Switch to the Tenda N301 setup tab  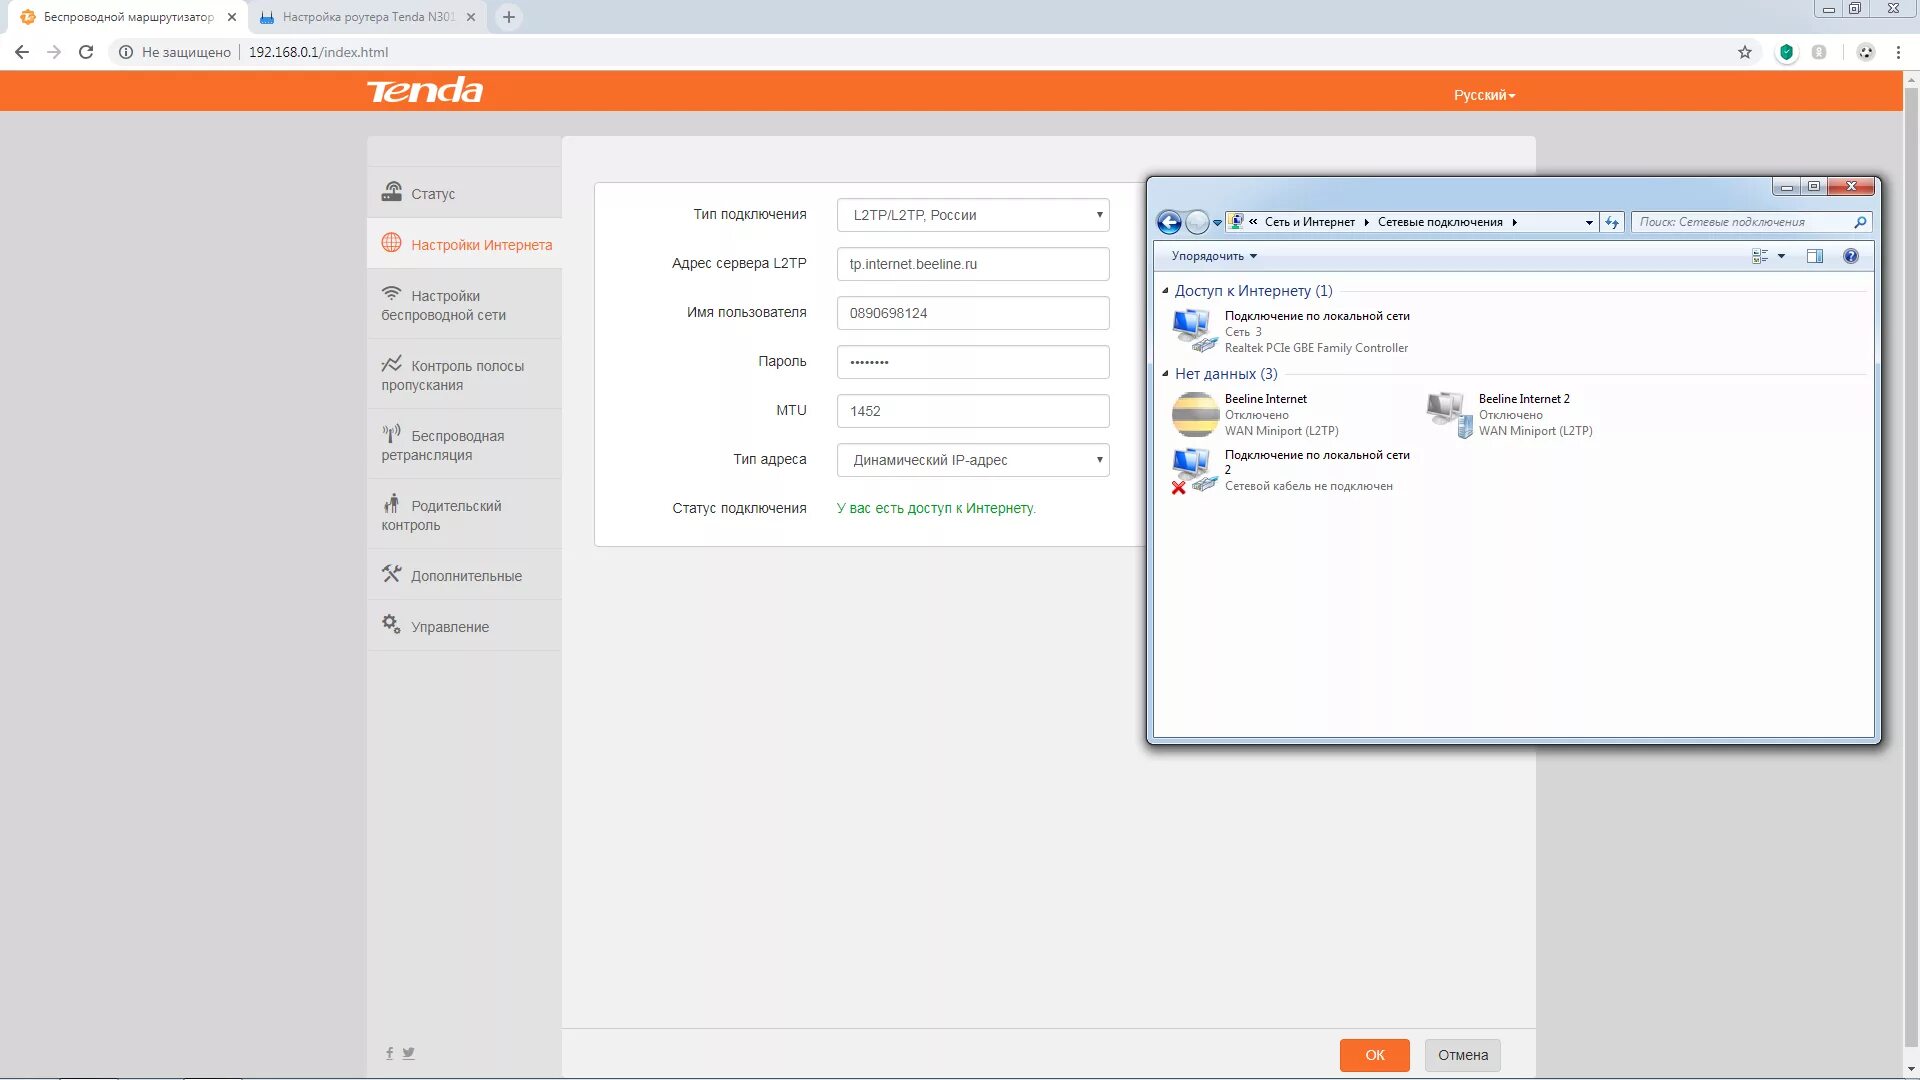tap(367, 17)
